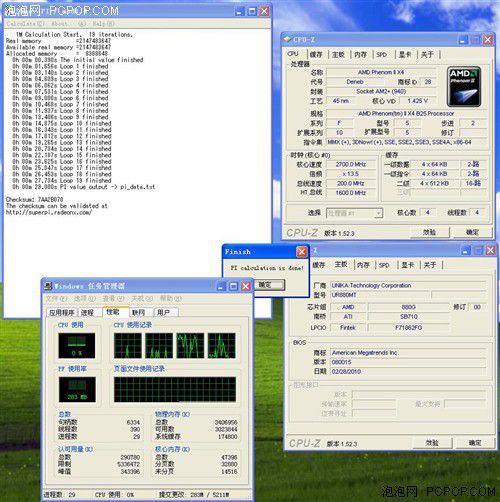The height and width of the screenshot is (502, 500).
Task: Select the CPU tab in upper CPU-Z
Action: click(x=293, y=54)
